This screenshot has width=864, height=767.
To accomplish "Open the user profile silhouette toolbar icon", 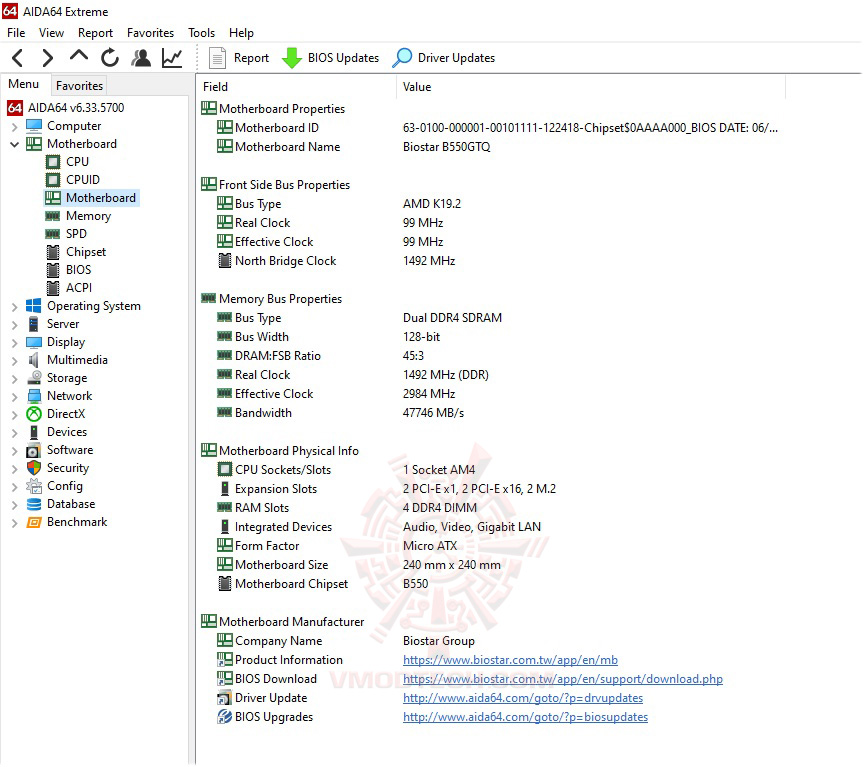I will coord(141,57).
